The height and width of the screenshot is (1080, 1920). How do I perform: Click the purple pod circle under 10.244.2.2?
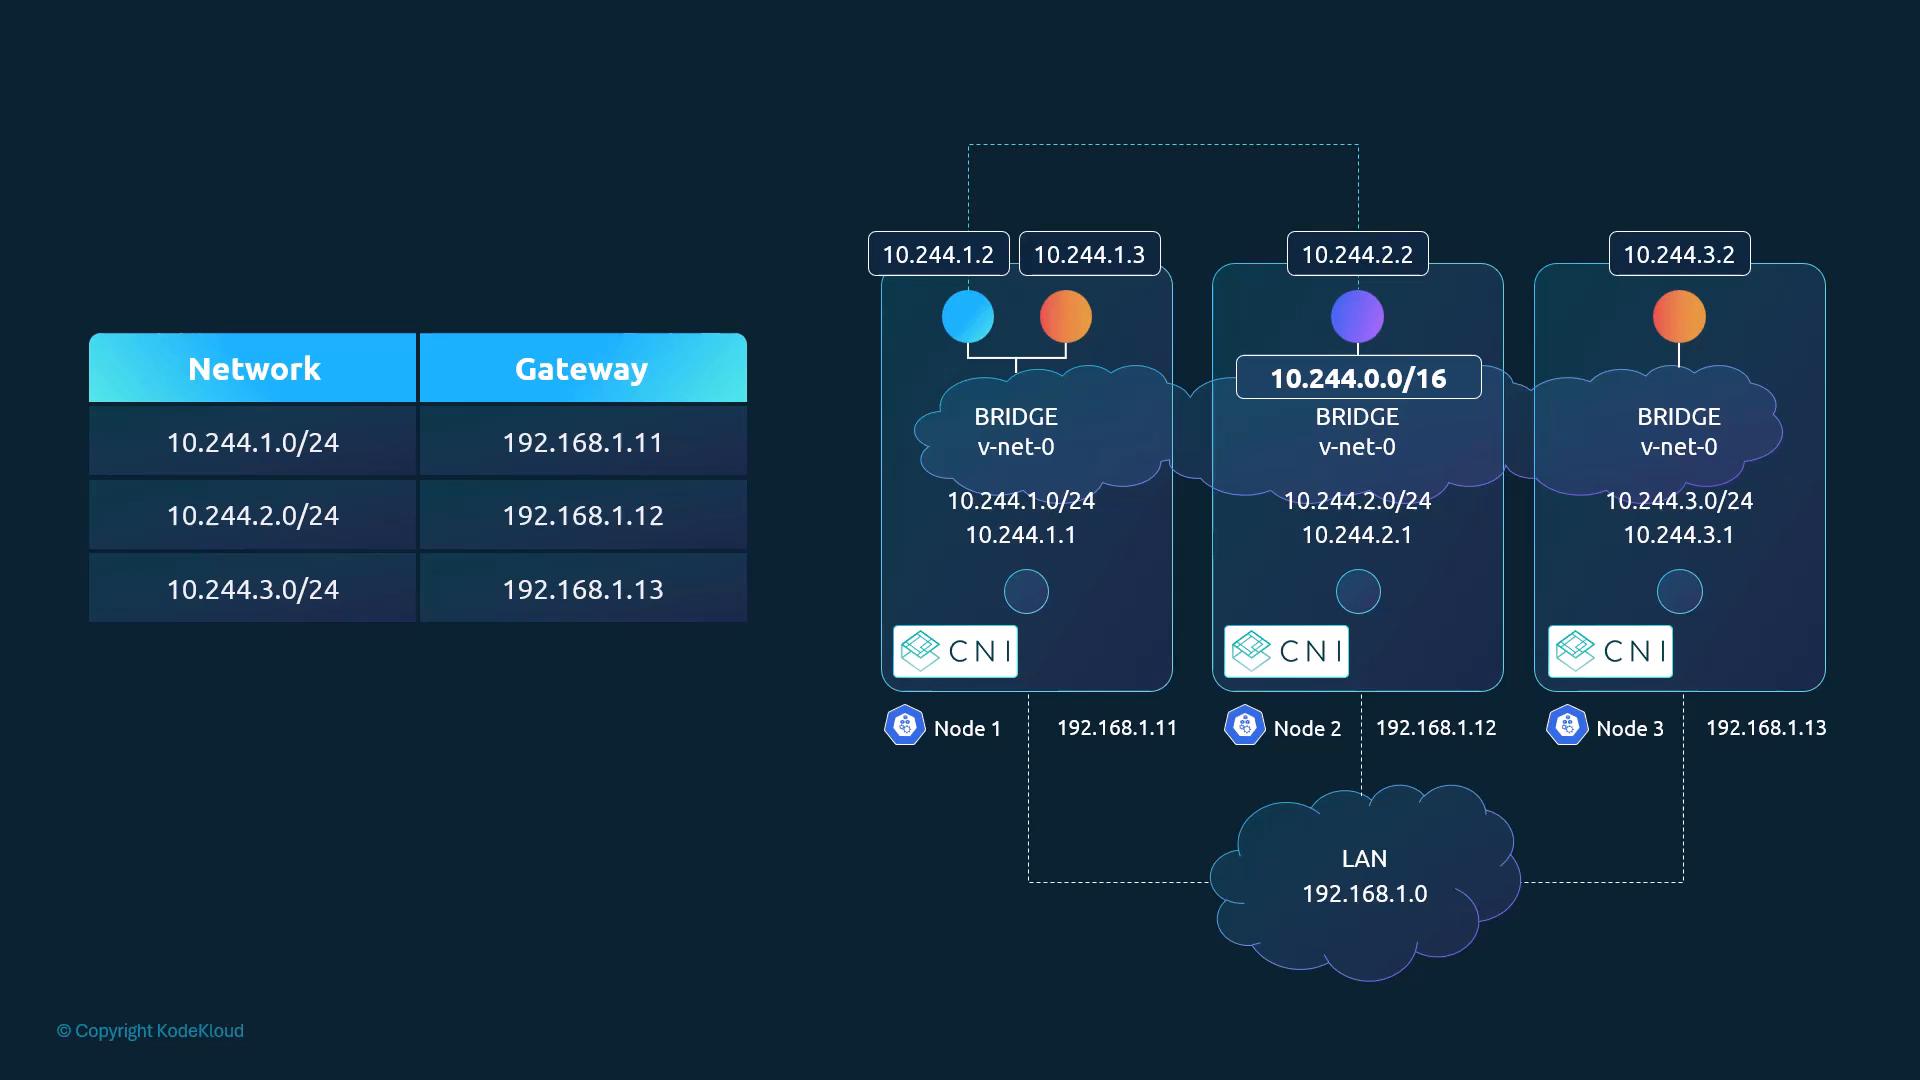[1358, 317]
